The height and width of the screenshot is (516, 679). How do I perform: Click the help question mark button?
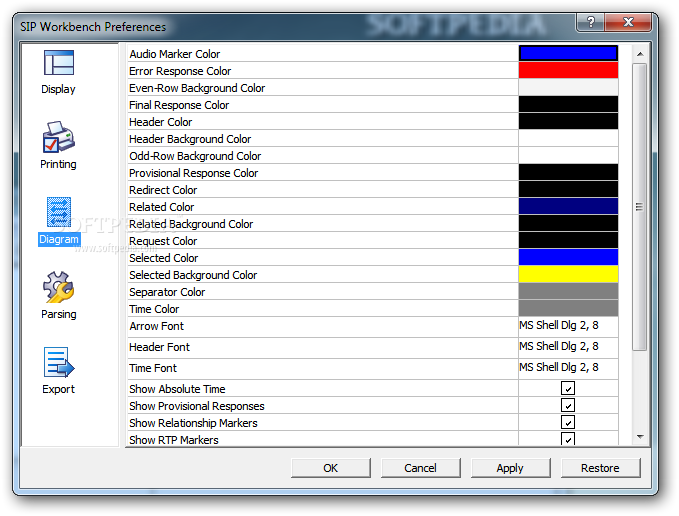pyautogui.click(x=590, y=22)
